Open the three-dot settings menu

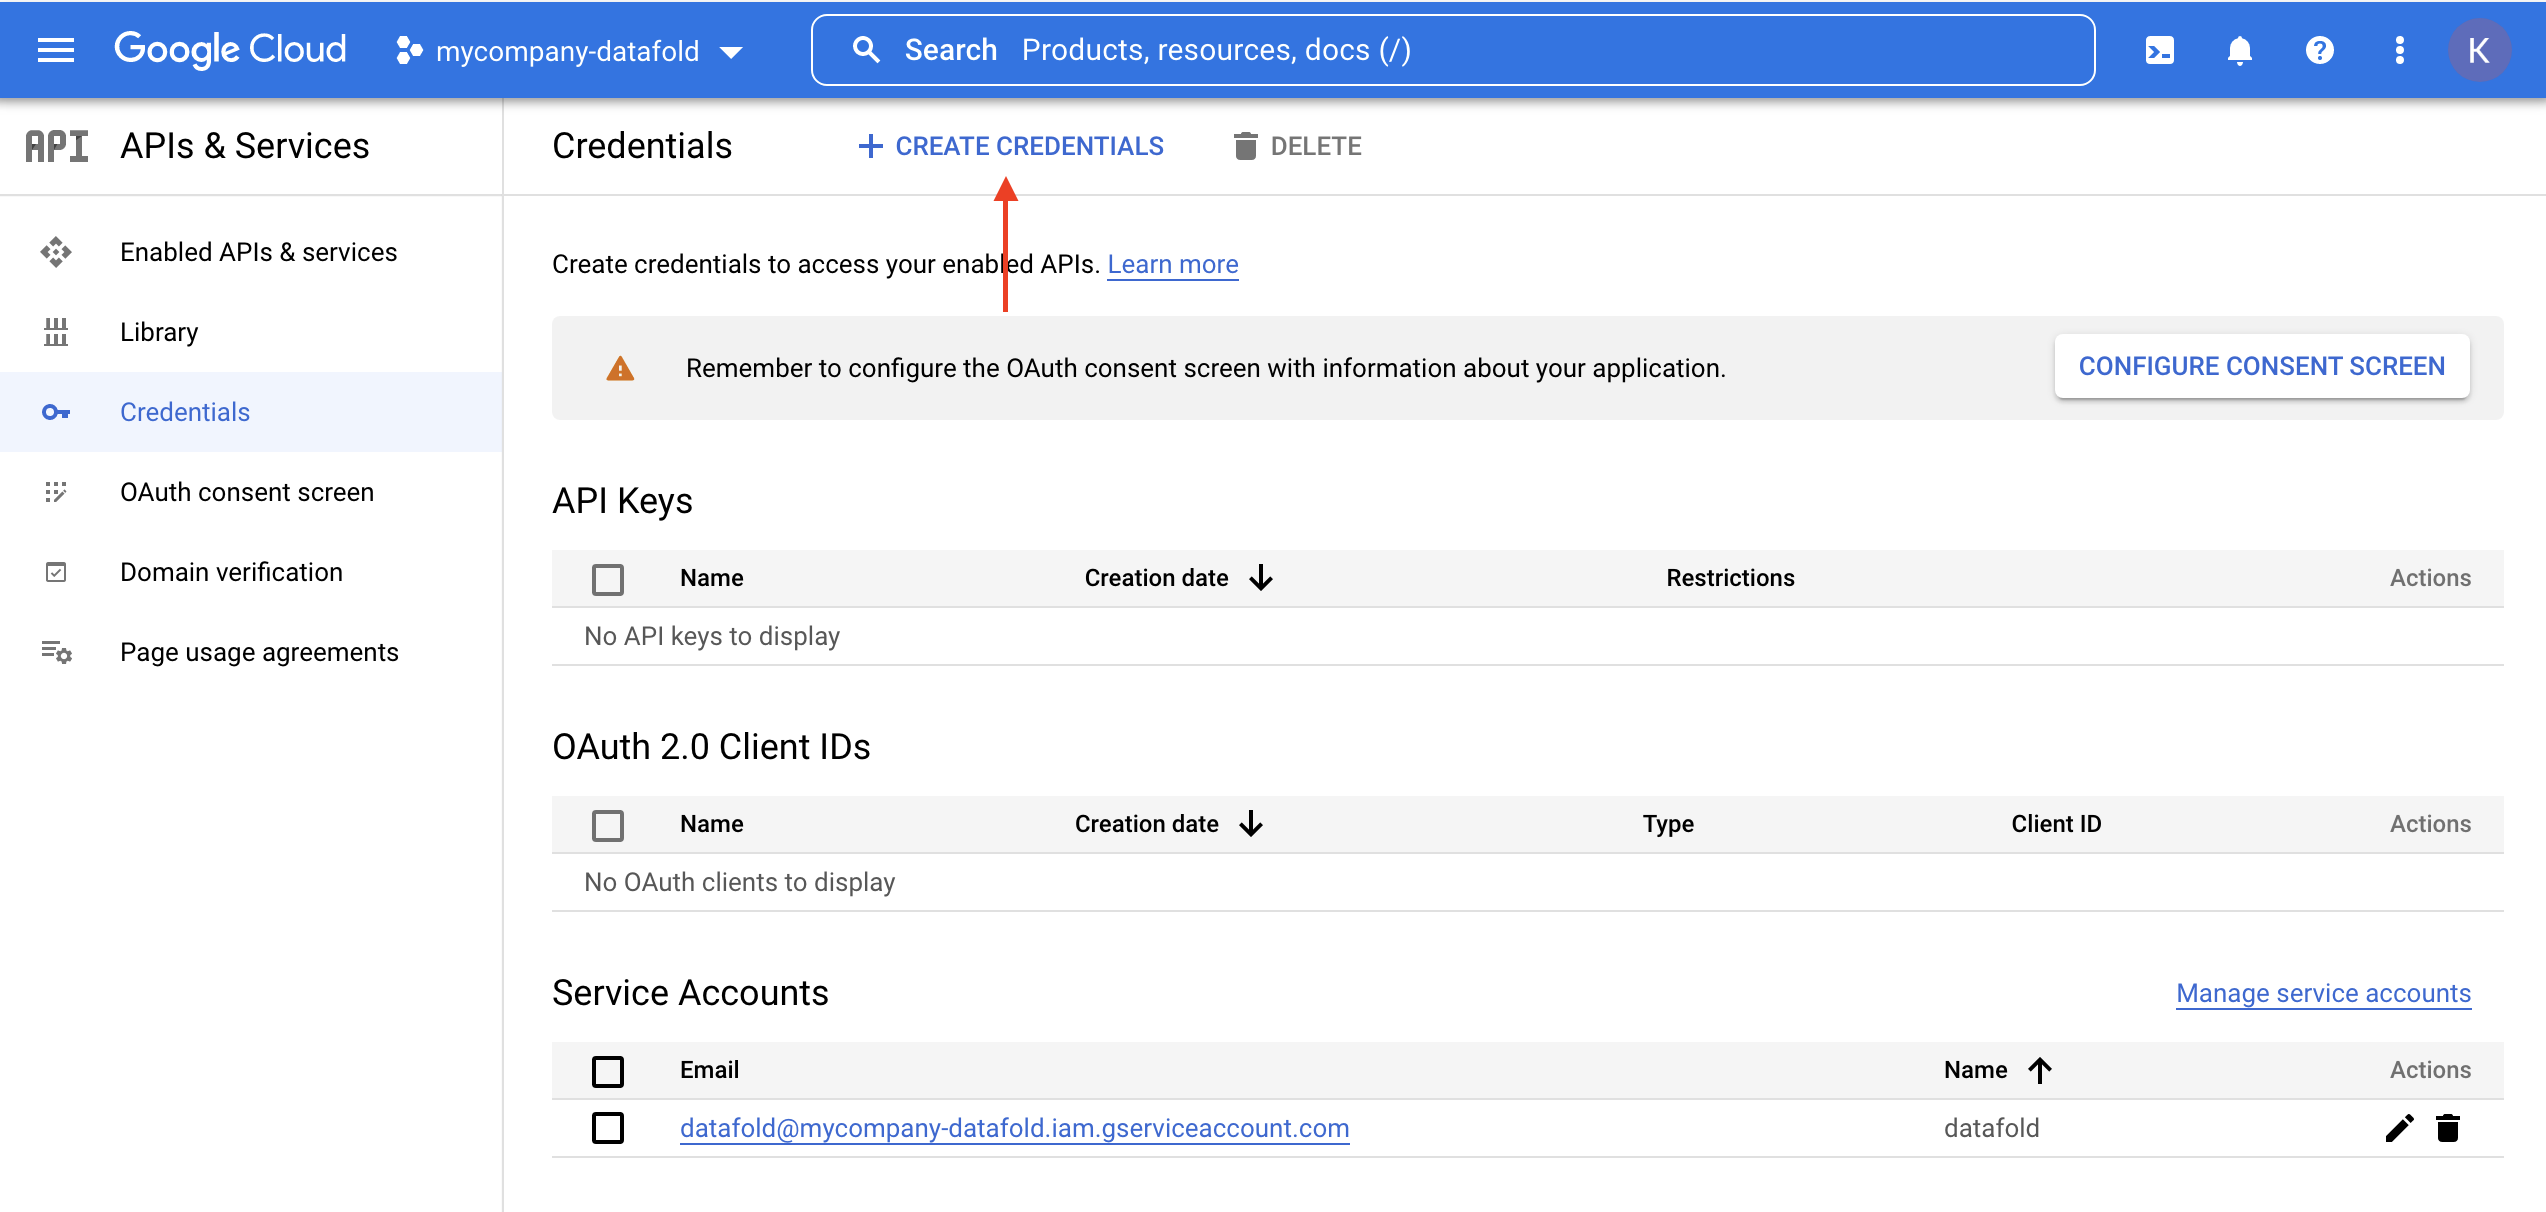(x=2400, y=50)
